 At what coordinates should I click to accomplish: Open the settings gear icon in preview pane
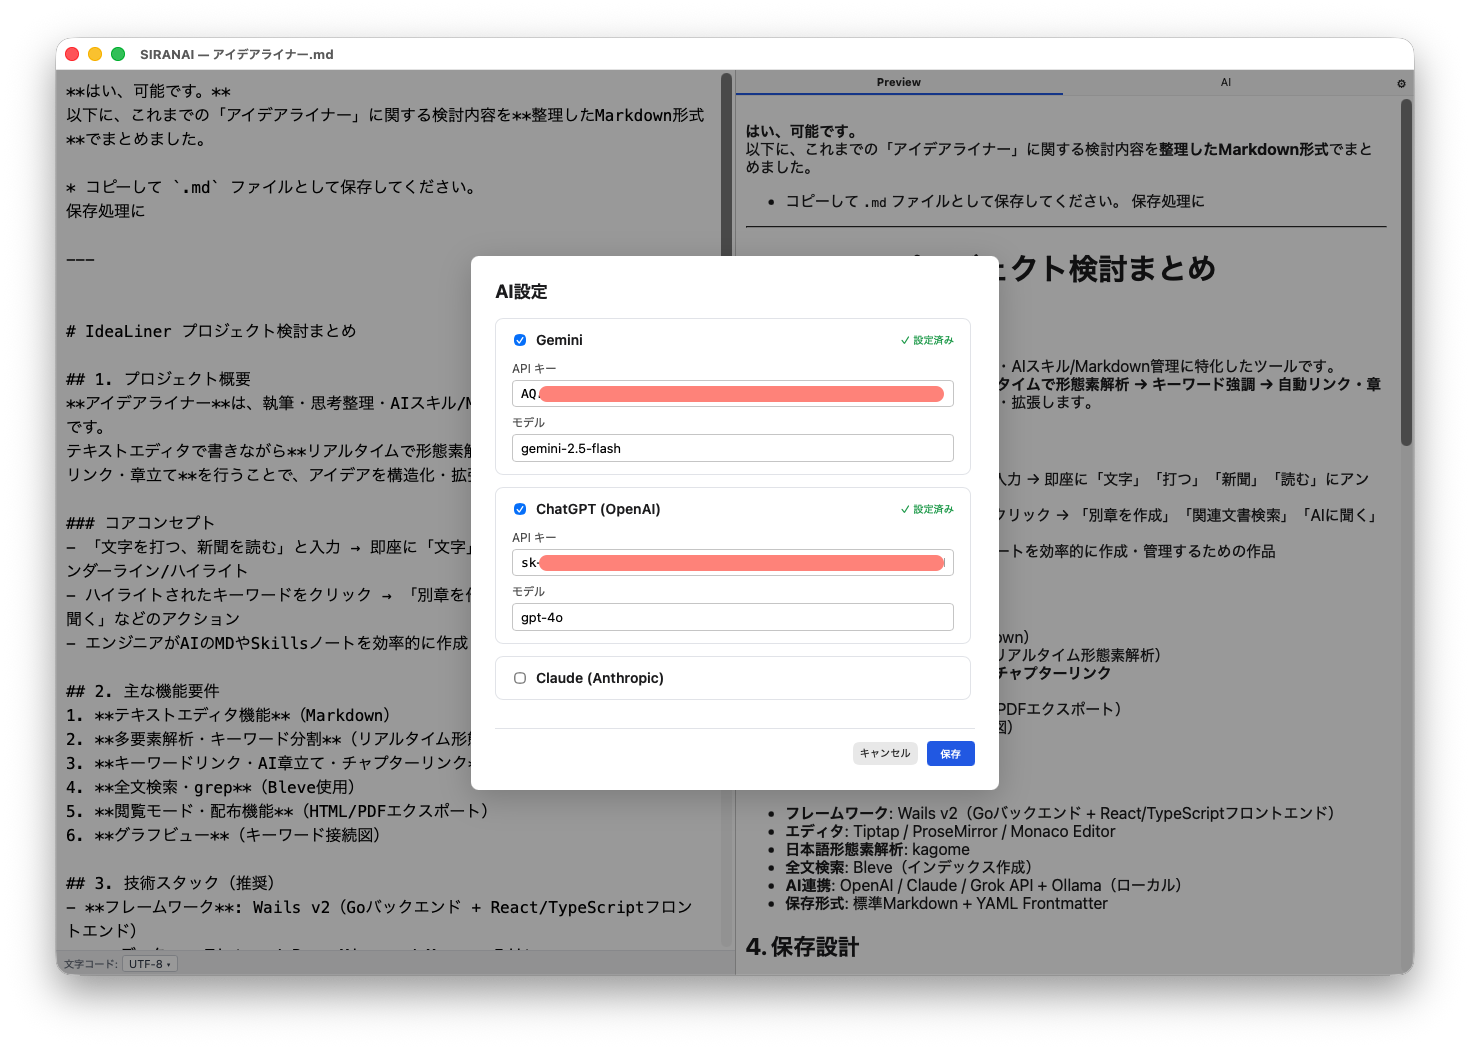click(x=1401, y=84)
